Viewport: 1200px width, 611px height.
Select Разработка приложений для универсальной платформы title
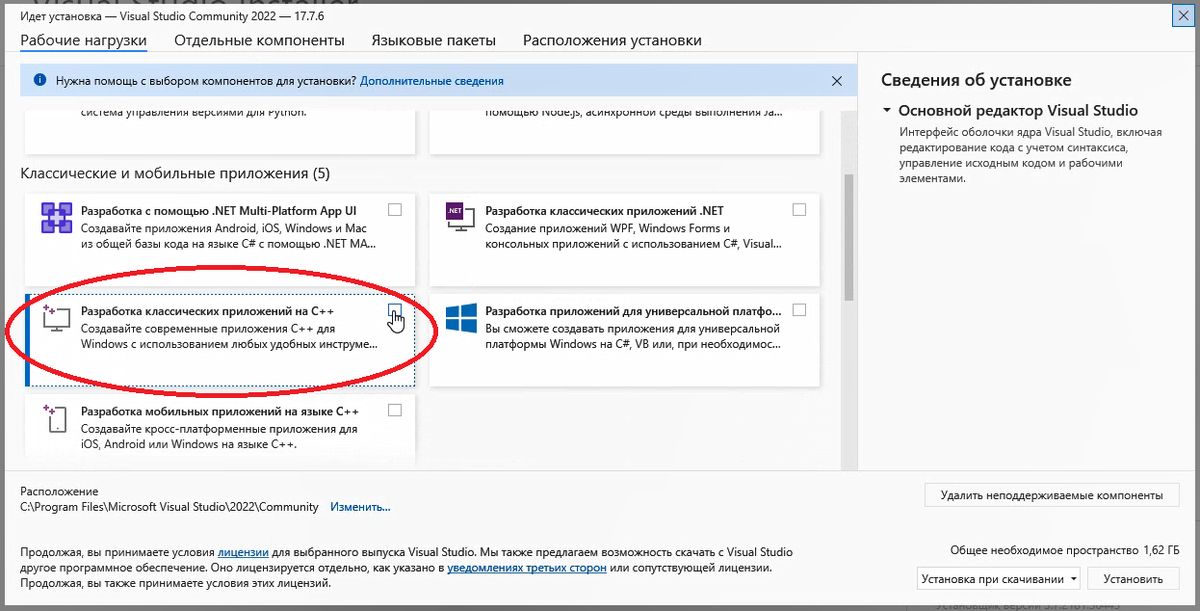[631, 311]
